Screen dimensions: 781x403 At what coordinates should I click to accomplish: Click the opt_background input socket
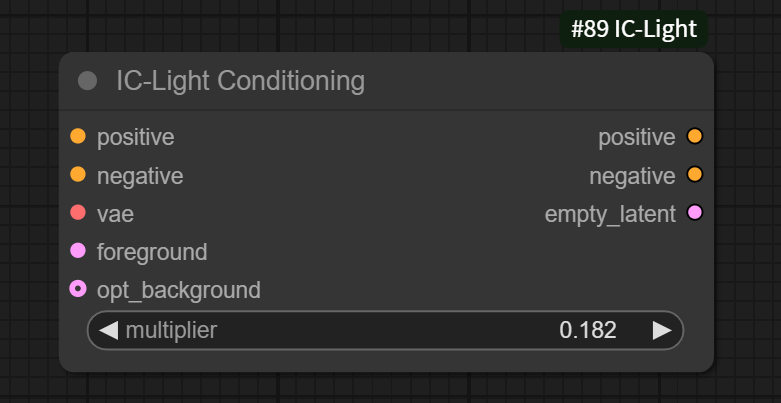coord(78,289)
